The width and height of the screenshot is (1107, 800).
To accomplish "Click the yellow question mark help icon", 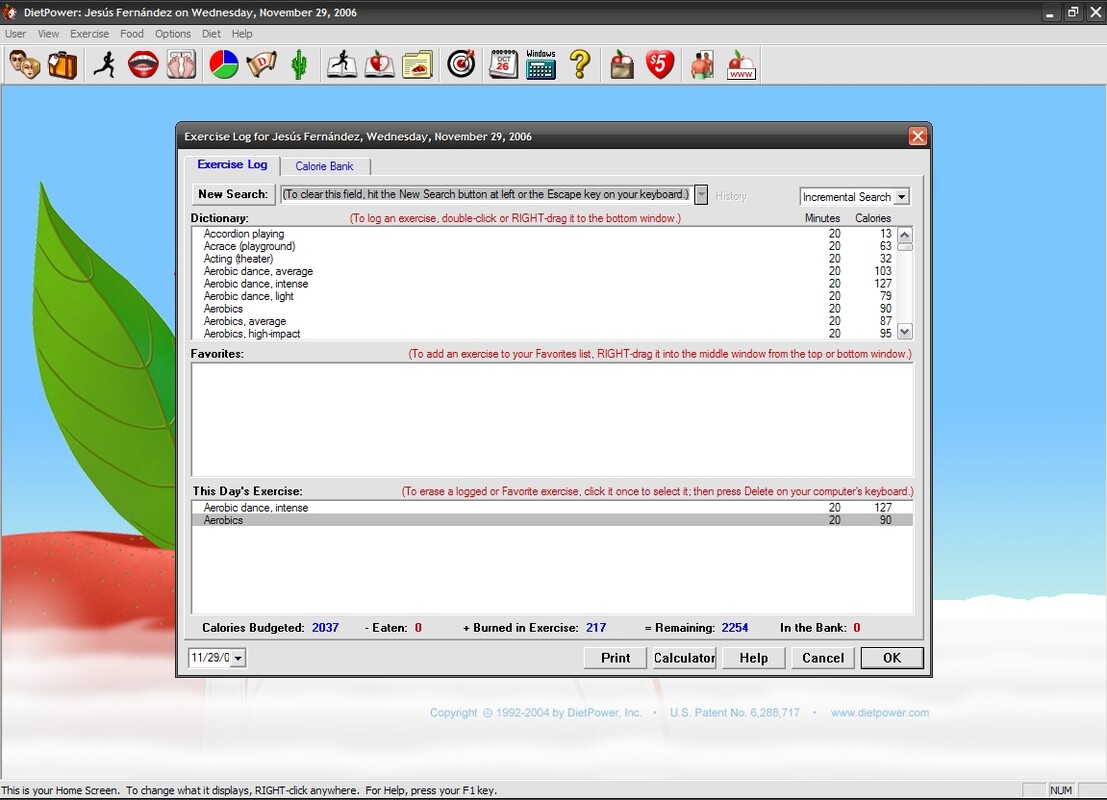I will pyautogui.click(x=580, y=65).
